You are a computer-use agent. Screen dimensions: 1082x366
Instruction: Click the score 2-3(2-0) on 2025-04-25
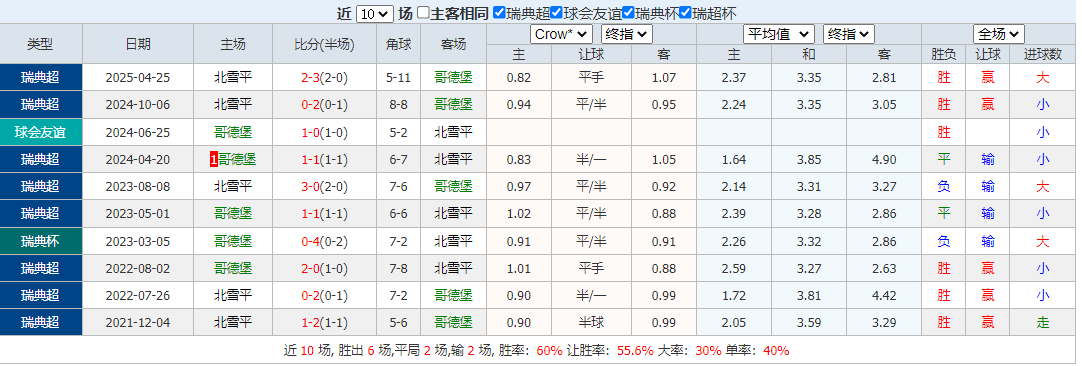[324, 78]
